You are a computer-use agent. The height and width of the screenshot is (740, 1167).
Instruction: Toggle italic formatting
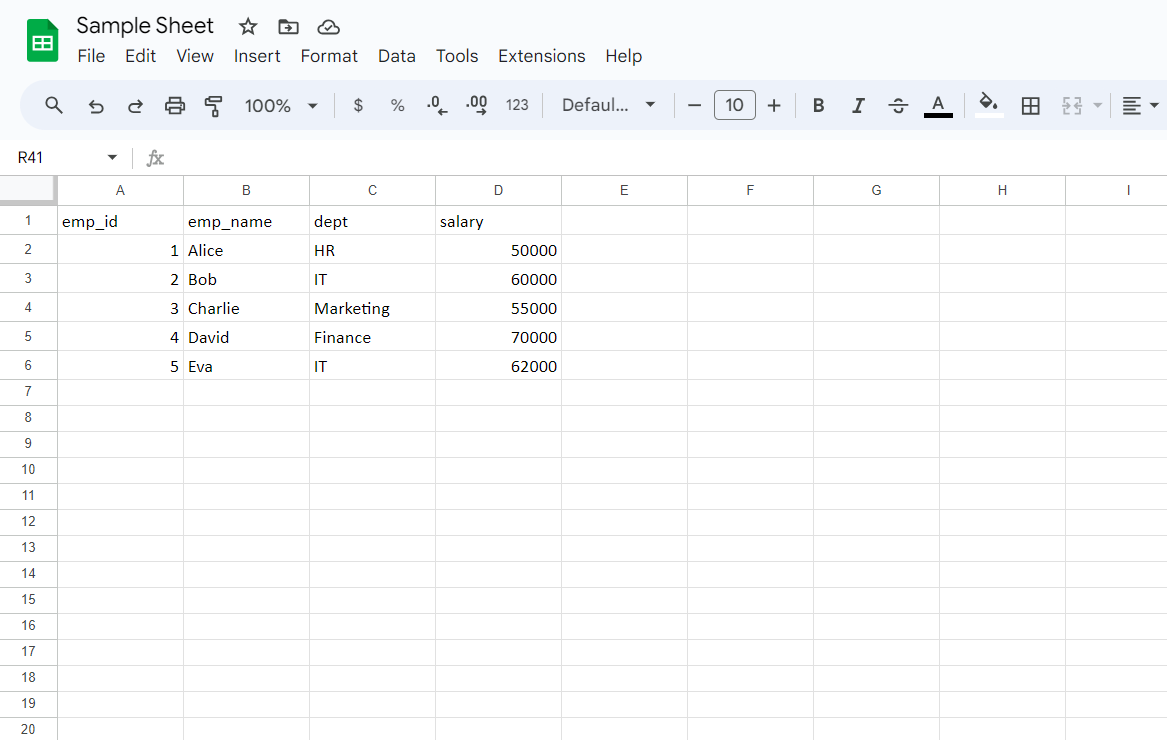click(858, 105)
